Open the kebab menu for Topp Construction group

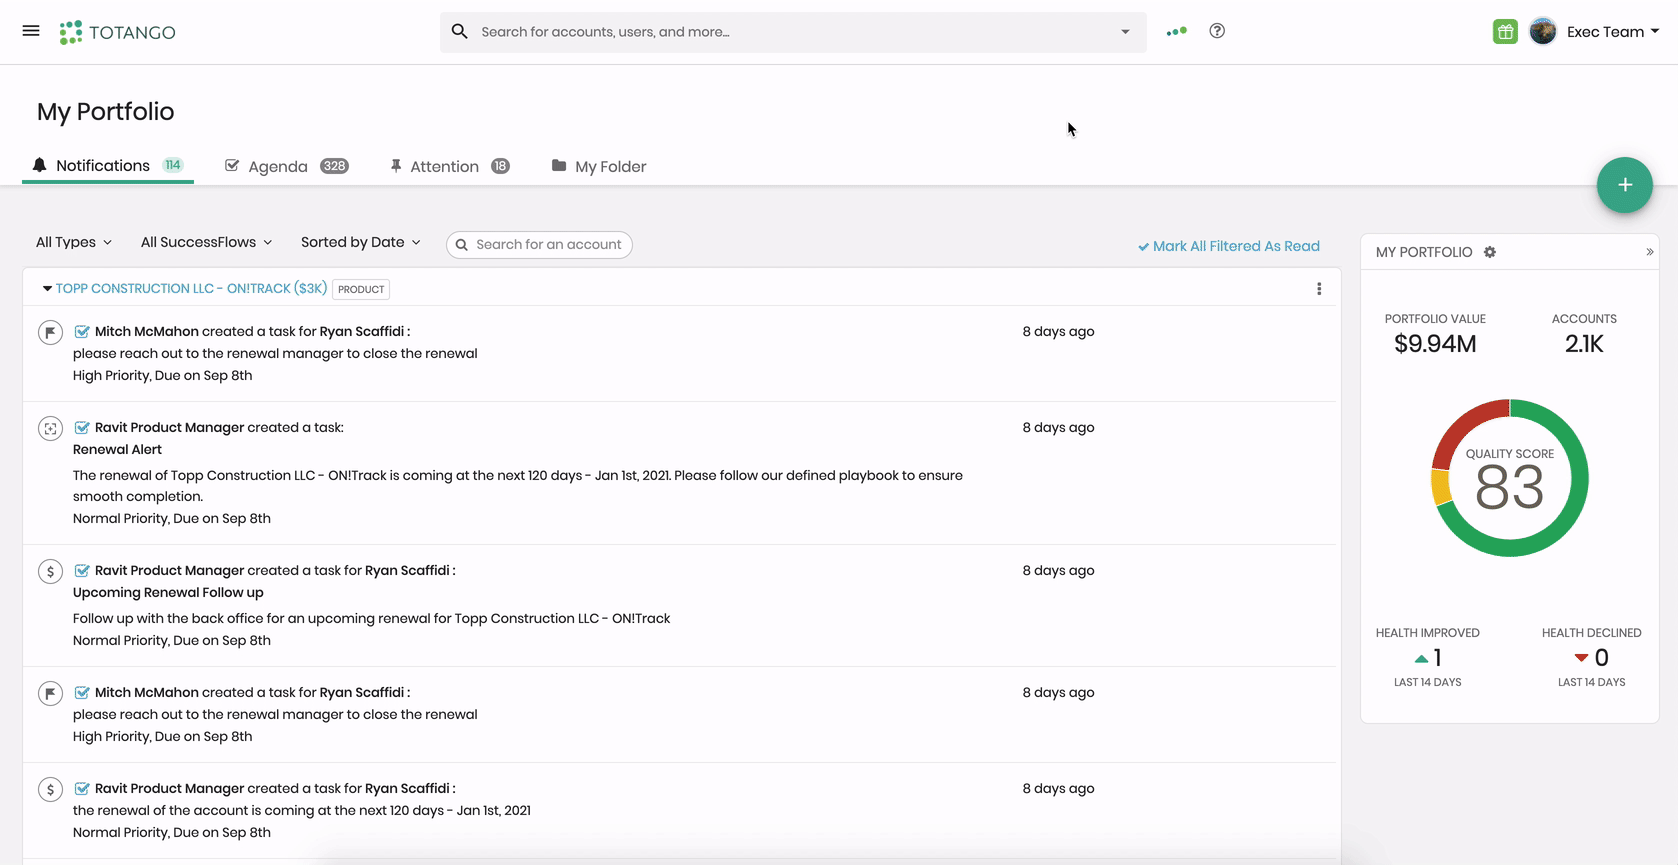pyautogui.click(x=1319, y=289)
